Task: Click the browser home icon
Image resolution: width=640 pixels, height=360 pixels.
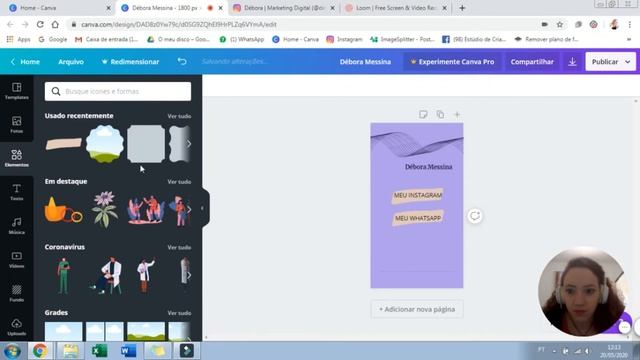Action: (55, 24)
